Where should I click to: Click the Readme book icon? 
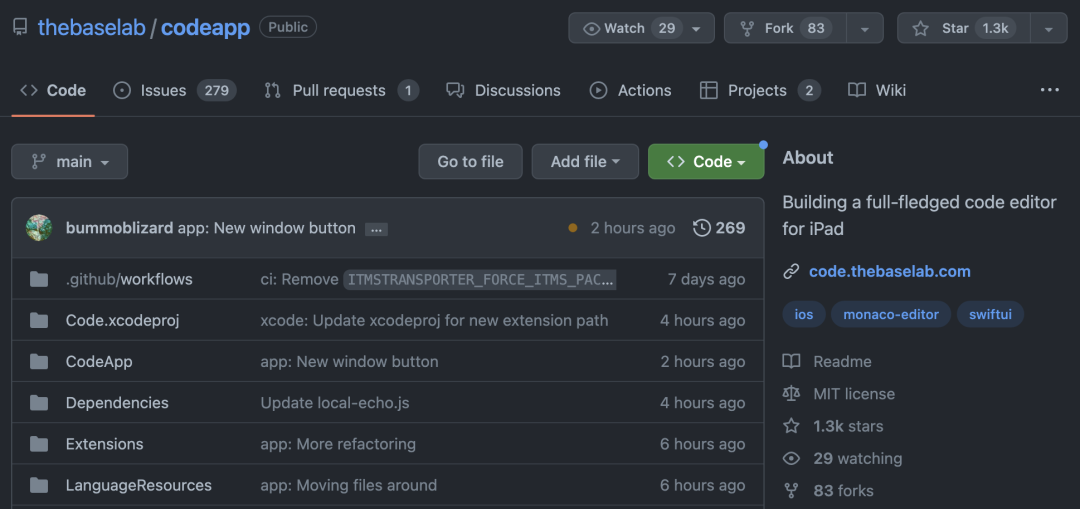pyautogui.click(x=791, y=362)
